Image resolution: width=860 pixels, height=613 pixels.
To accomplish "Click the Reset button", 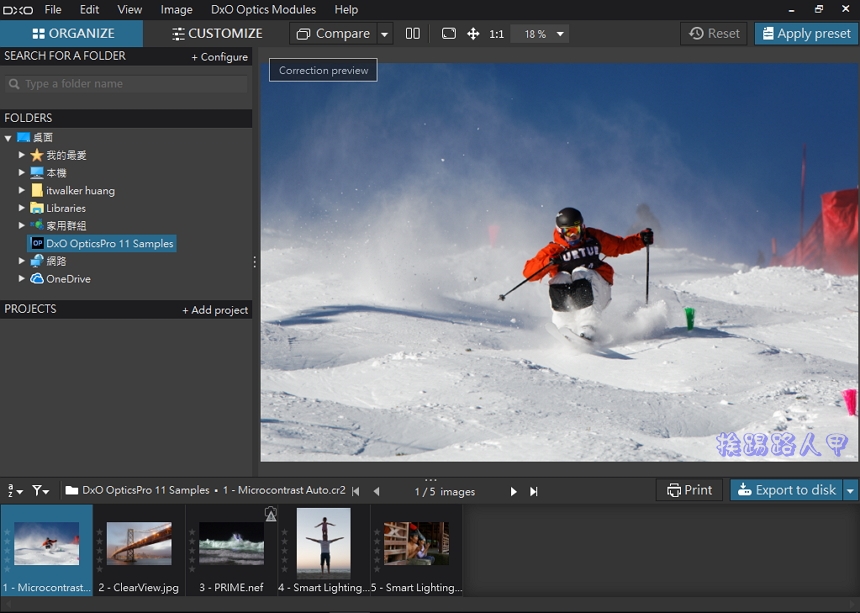I will (x=714, y=33).
